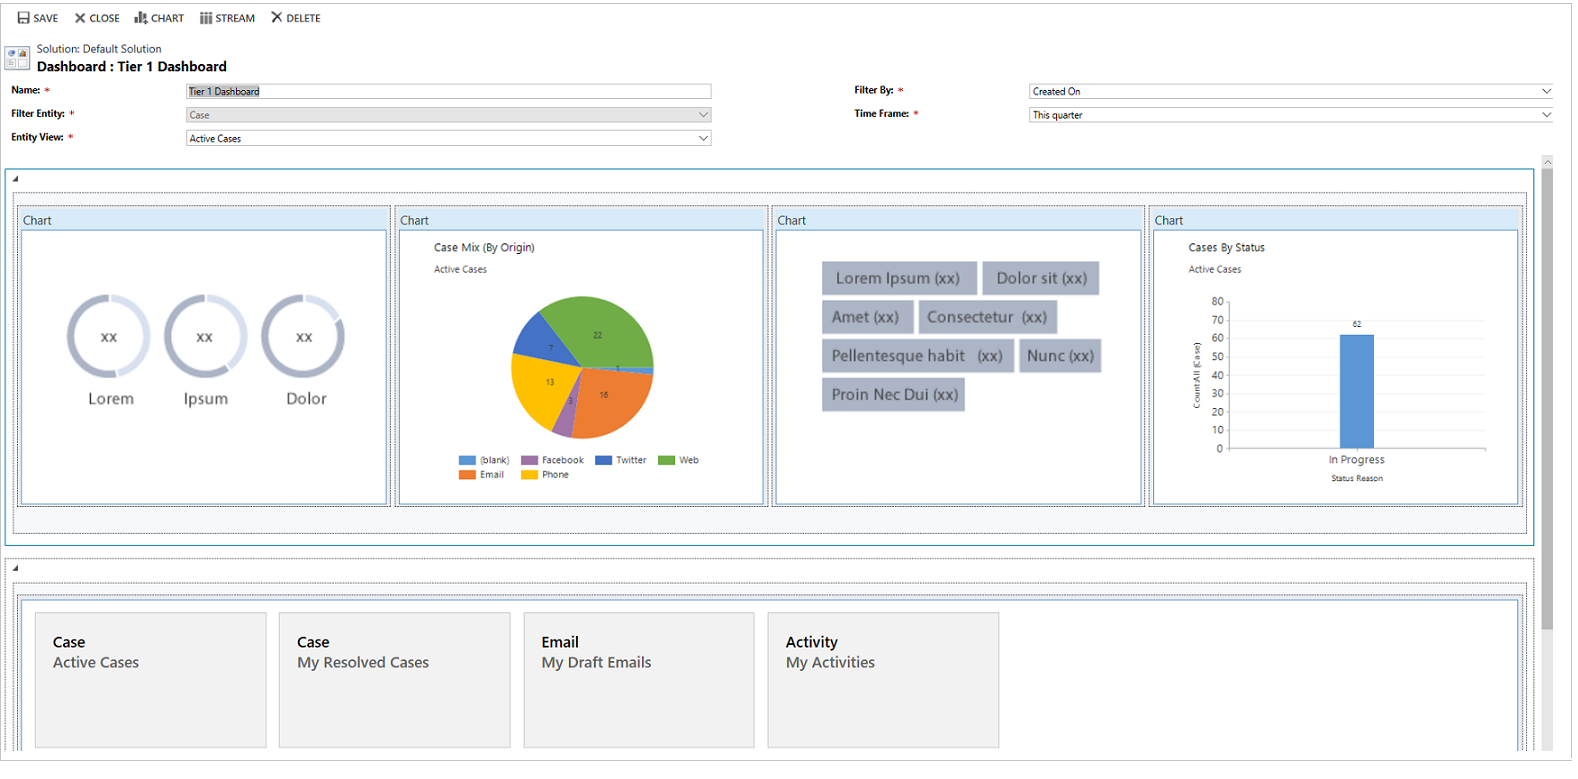The width and height of the screenshot is (1578, 779).
Task: Collapse the top charts section
Action: click(x=15, y=179)
